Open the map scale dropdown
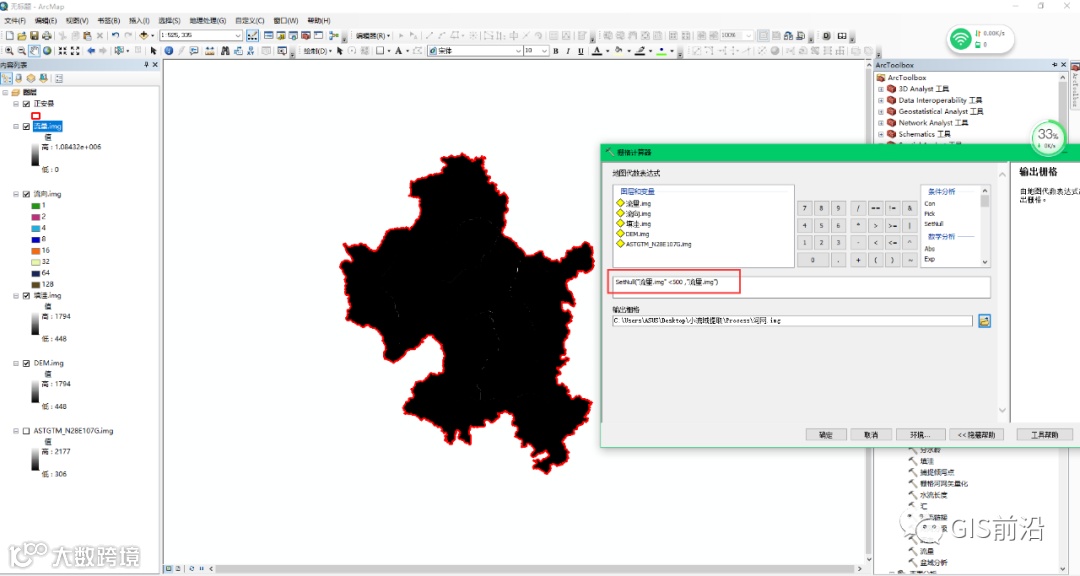Image resolution: width=1080 pixels, height=576 pixels. coord(238,35)
